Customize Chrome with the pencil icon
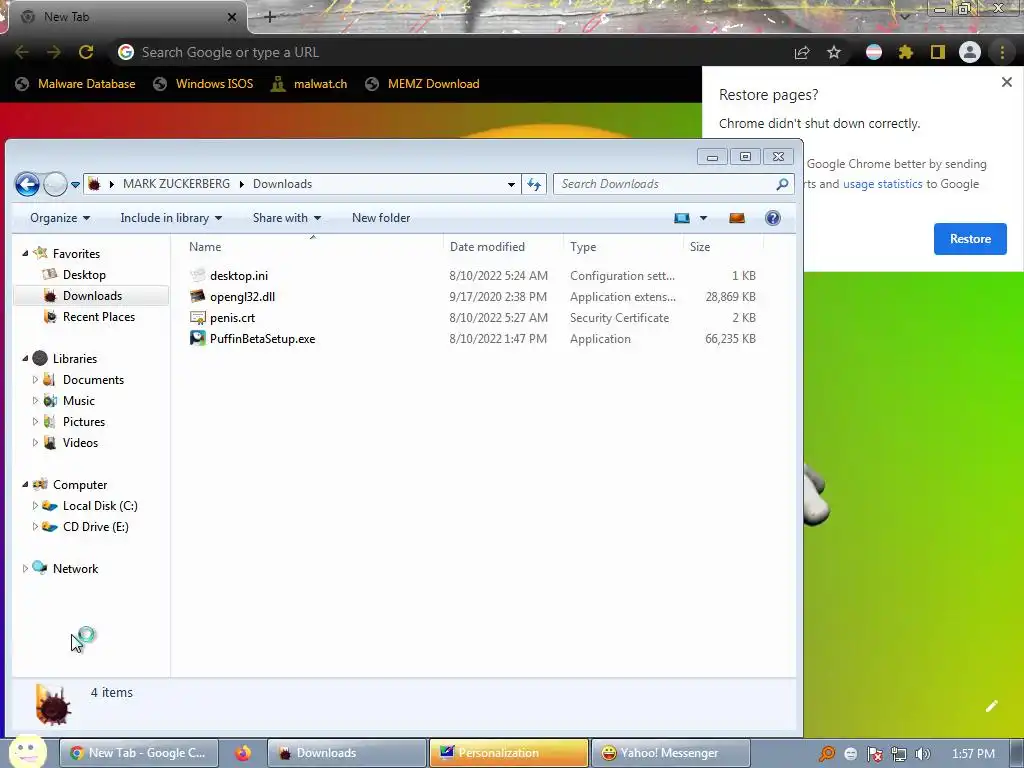The height and width of the screenshot is (768, 1024). point(992,706)
